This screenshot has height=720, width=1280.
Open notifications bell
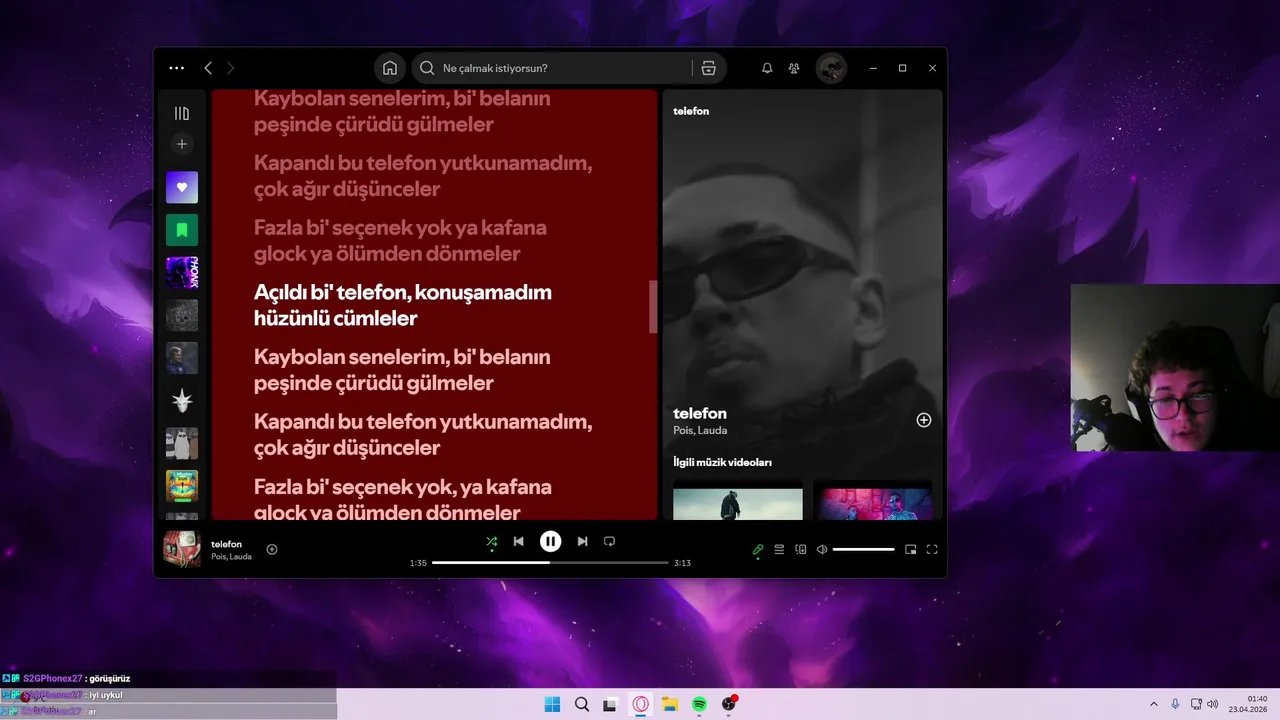coord(767,68)
